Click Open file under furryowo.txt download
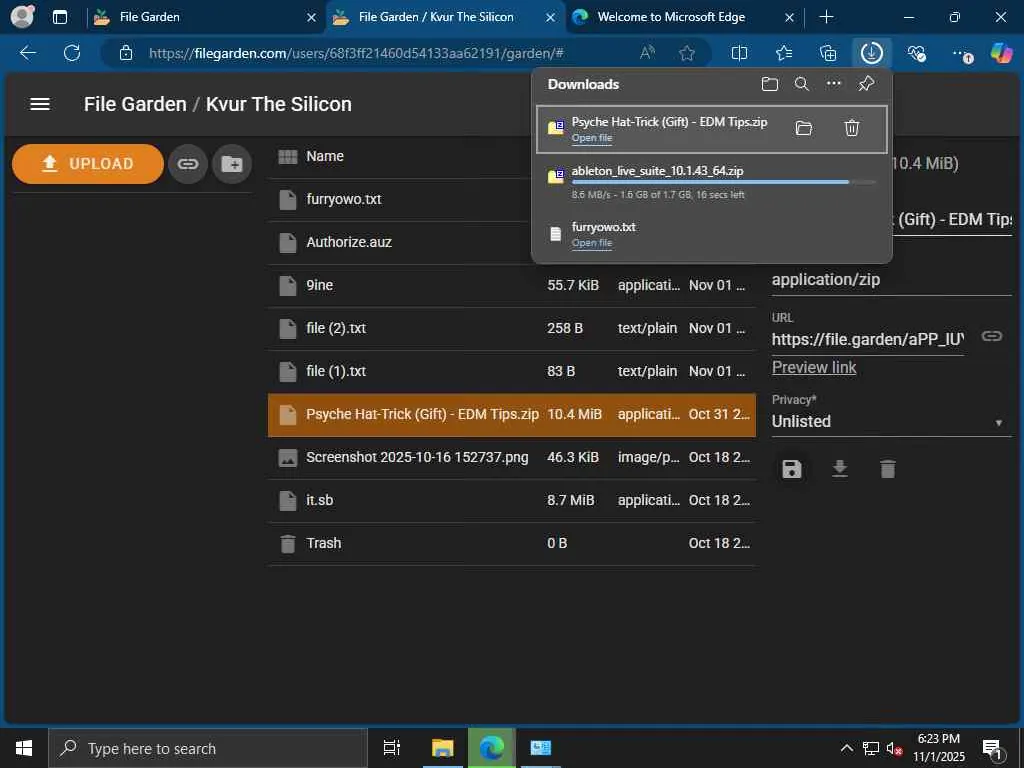The image size is (1024, 768). click(592, 243)
